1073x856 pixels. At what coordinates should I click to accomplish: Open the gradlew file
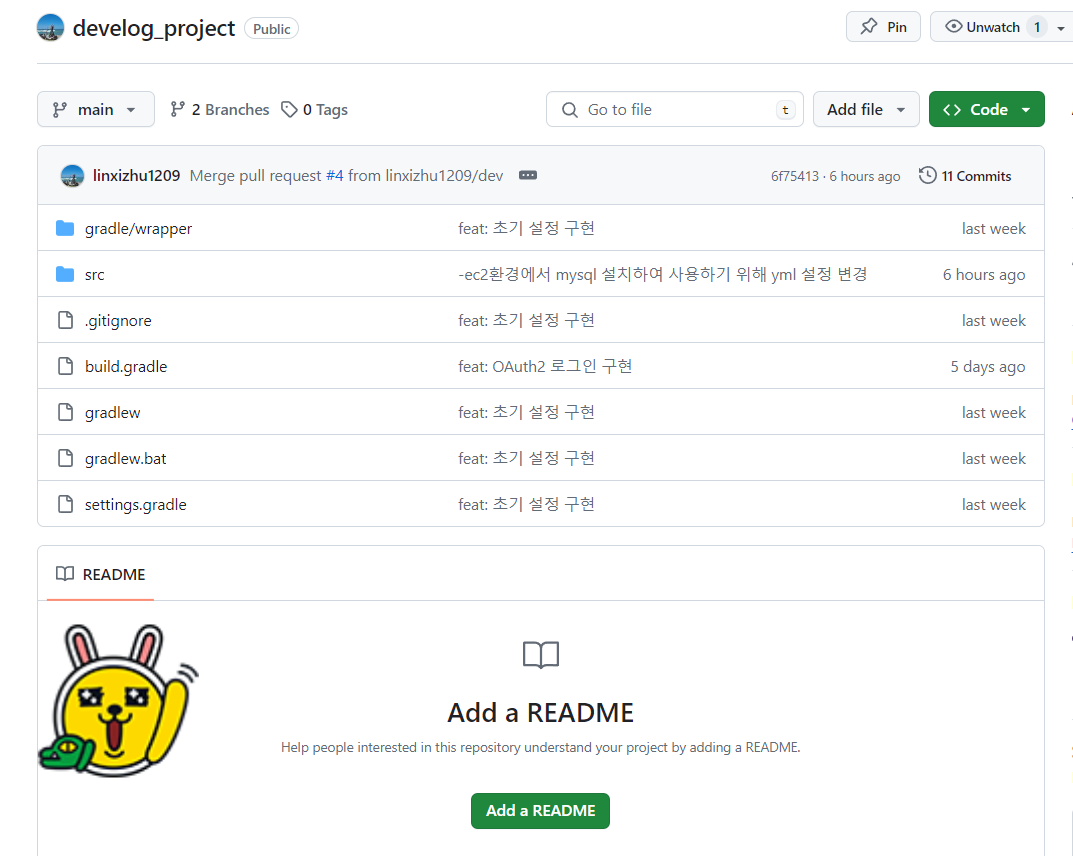(x=112, y=413)
